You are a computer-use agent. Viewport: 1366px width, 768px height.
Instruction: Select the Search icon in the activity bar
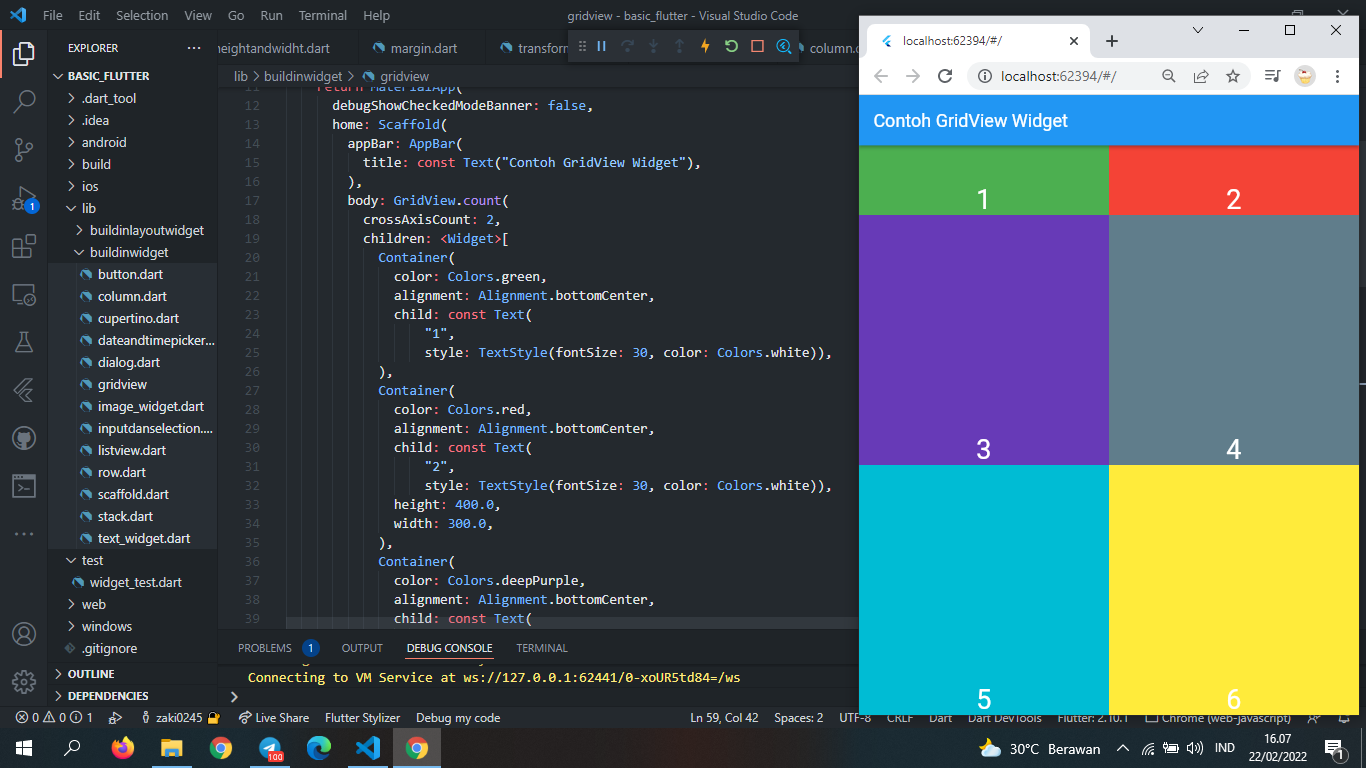pyautogui.click(x=24, y=100)
